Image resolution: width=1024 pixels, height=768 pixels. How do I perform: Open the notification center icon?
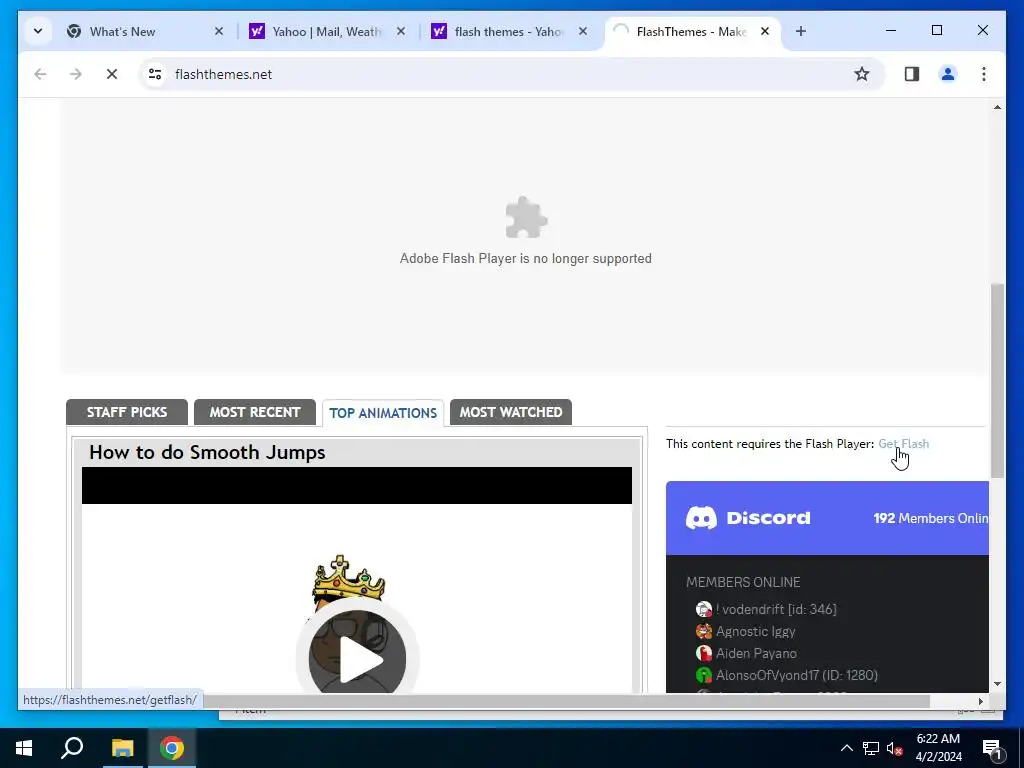tap(992, 748)
